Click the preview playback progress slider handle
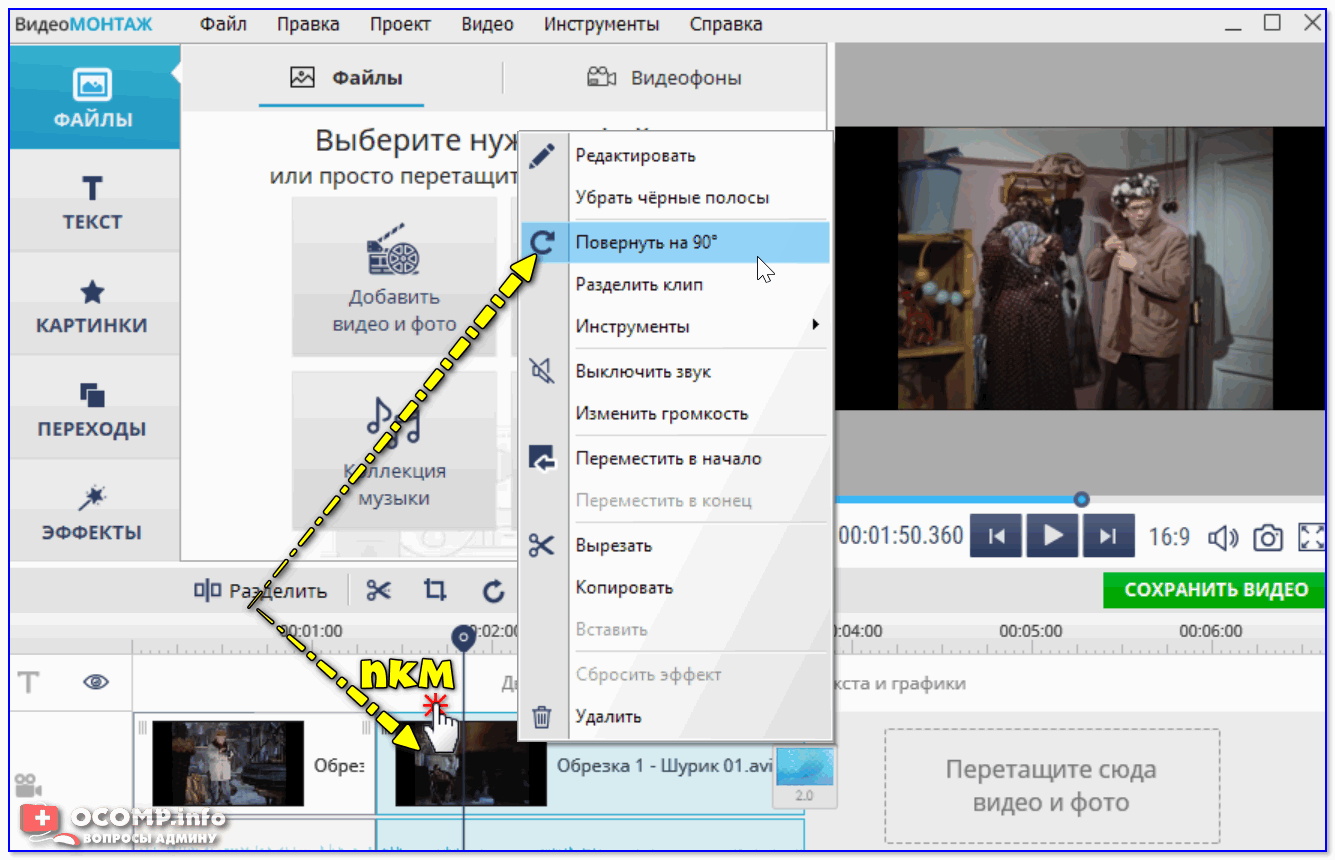The width and height of the screenshot is (1335, 860). [1081, 499]
